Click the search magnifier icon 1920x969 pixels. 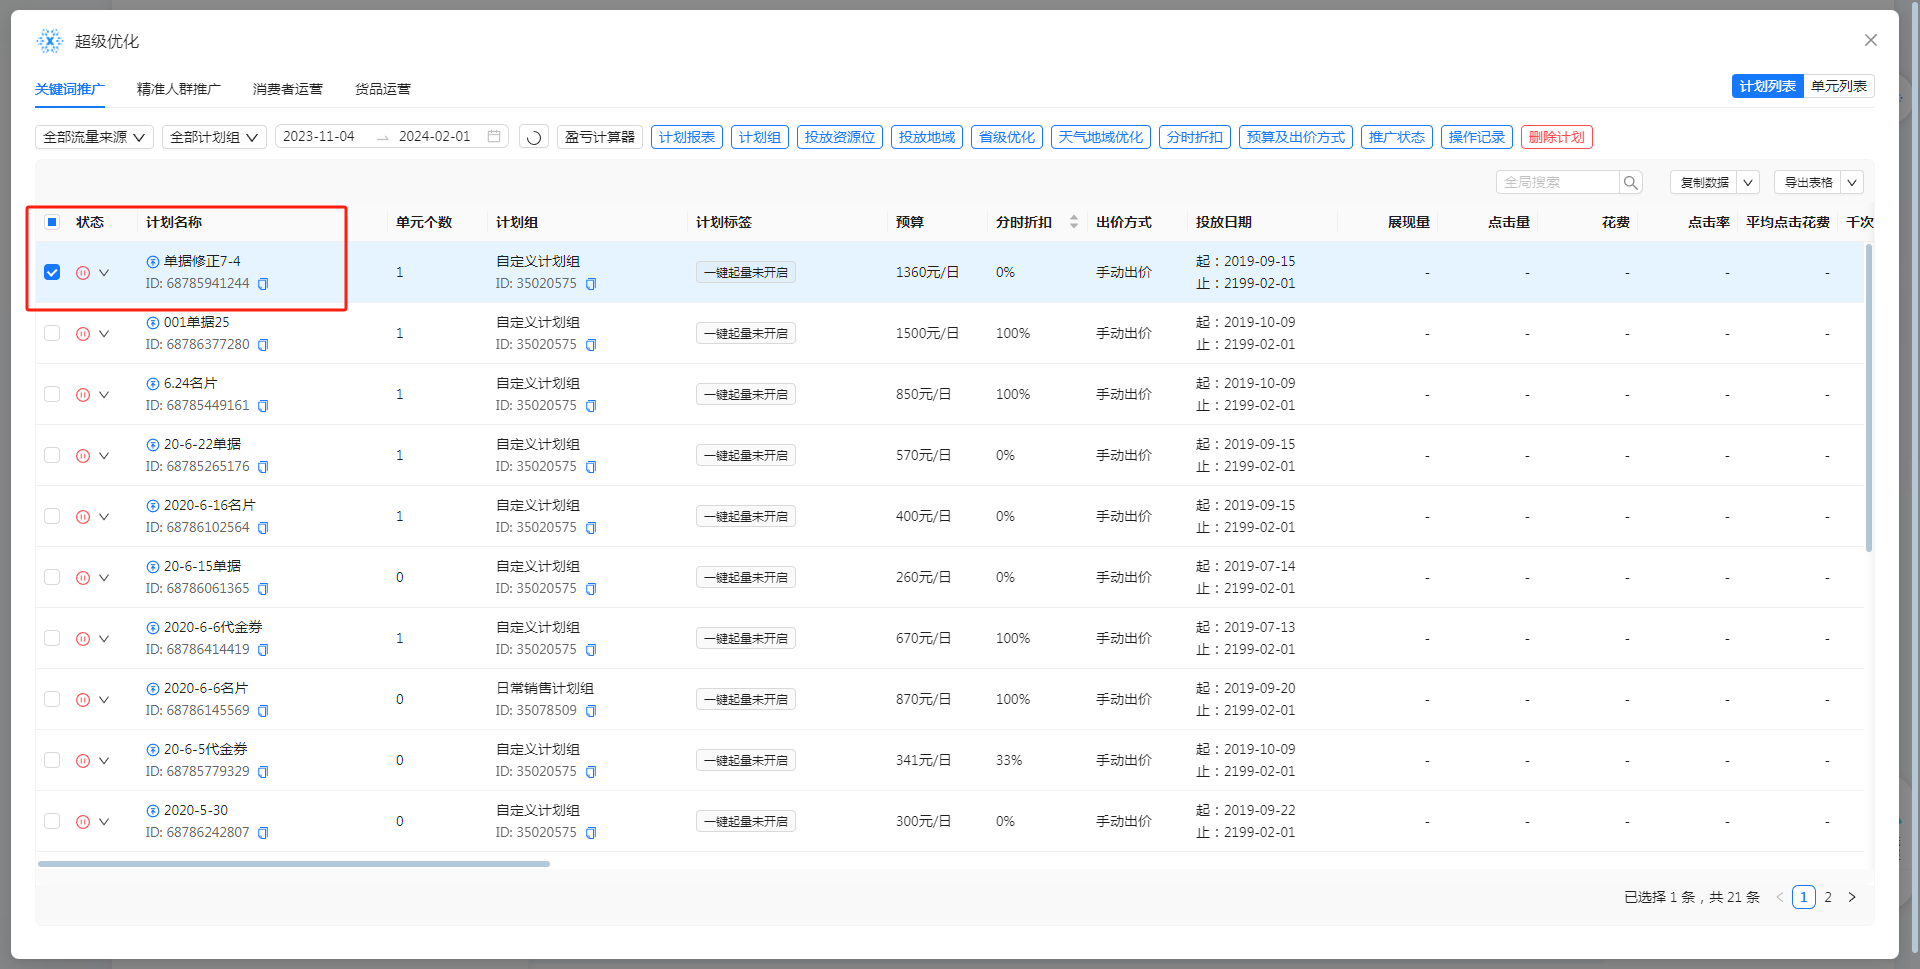coord(1631,182)
